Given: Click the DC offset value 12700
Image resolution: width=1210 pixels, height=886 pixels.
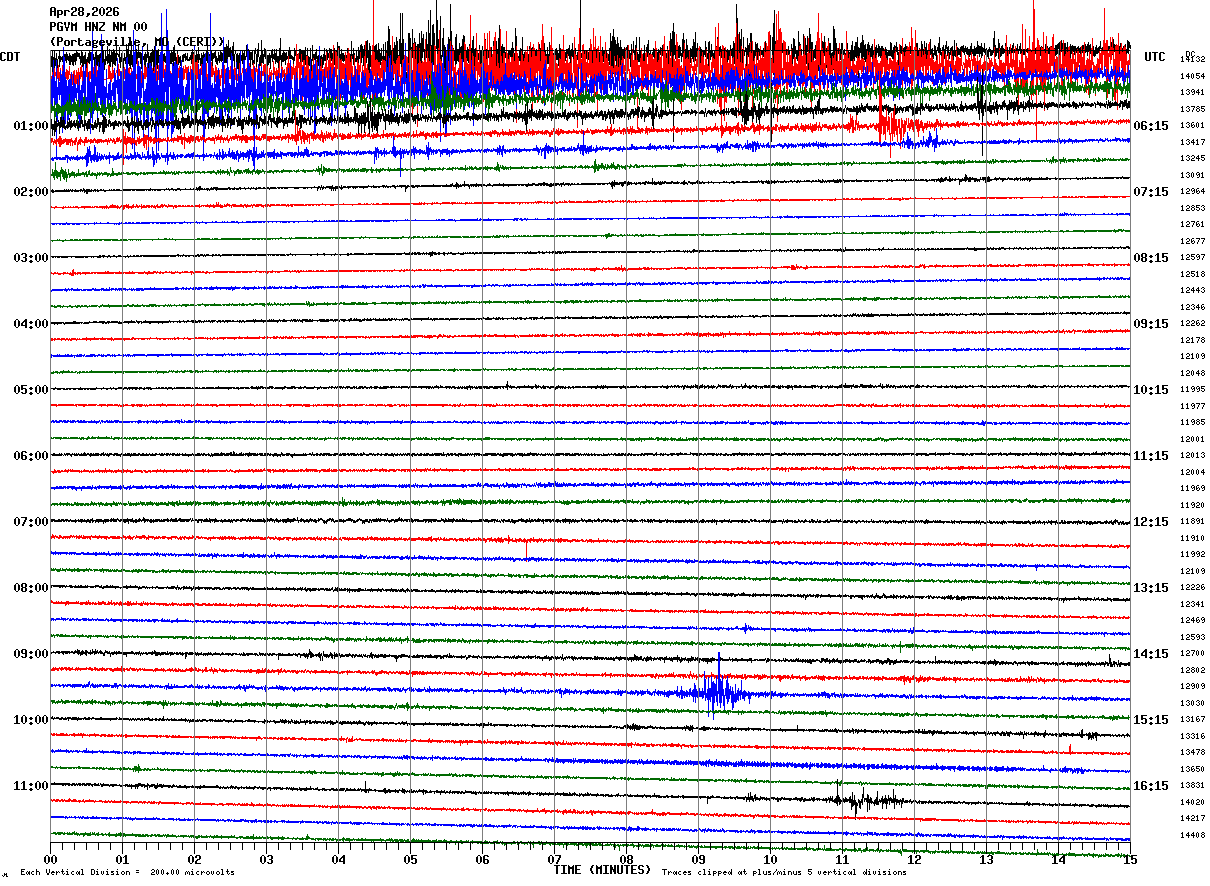Looking at the screenshot, I should pos(1192,654).
